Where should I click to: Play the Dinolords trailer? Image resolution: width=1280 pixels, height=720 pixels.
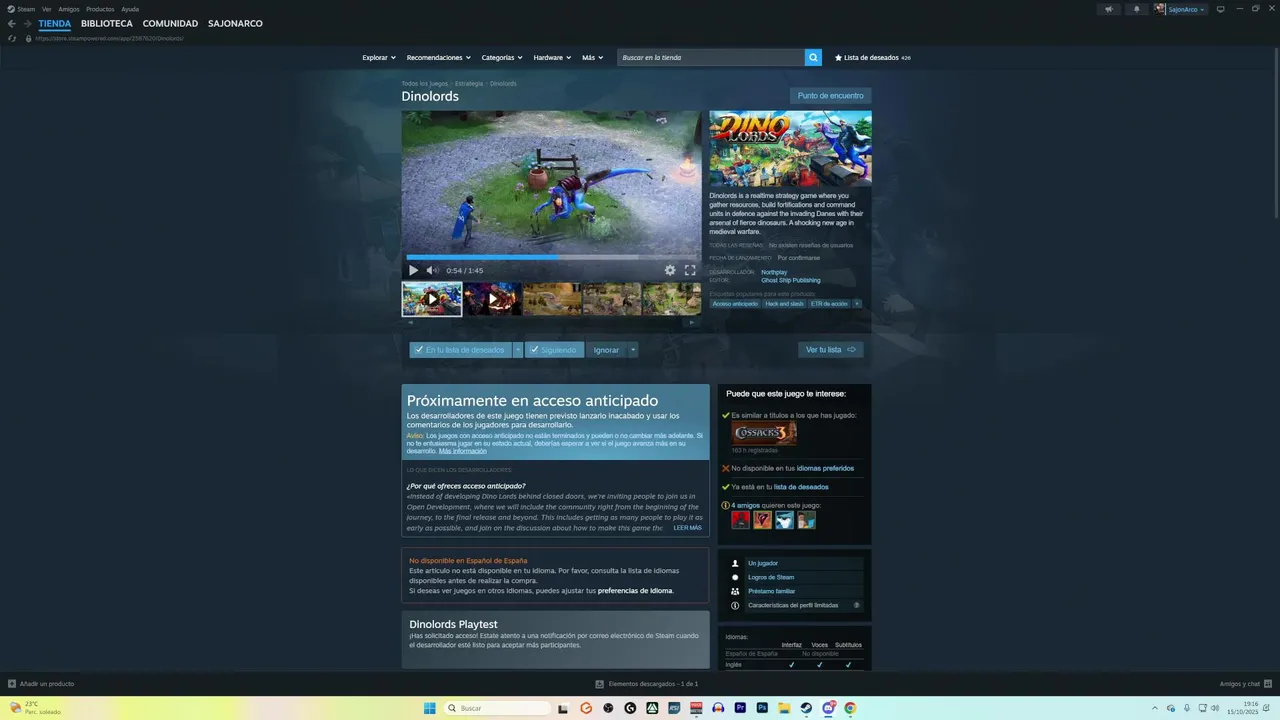pyautogui.click(x=413, y=270)
